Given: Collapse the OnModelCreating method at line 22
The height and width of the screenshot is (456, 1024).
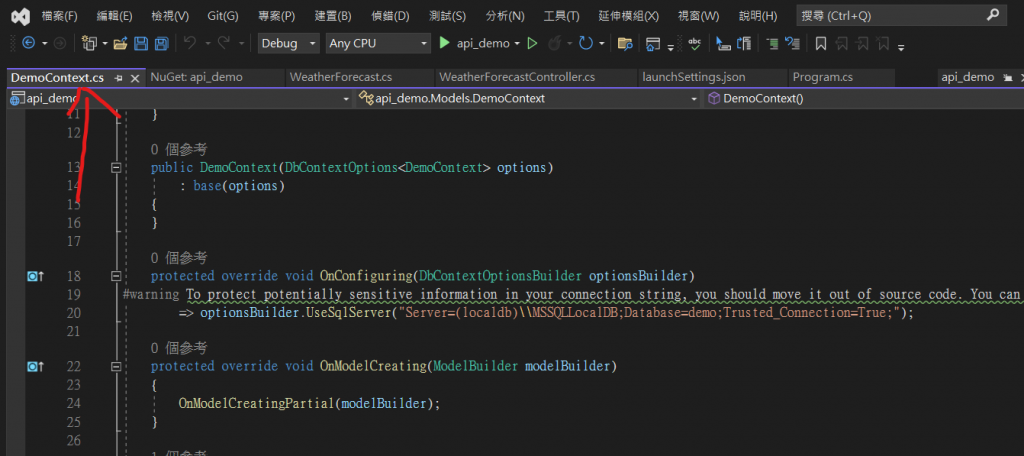Looking at the screenshot, I should point(116,366).
